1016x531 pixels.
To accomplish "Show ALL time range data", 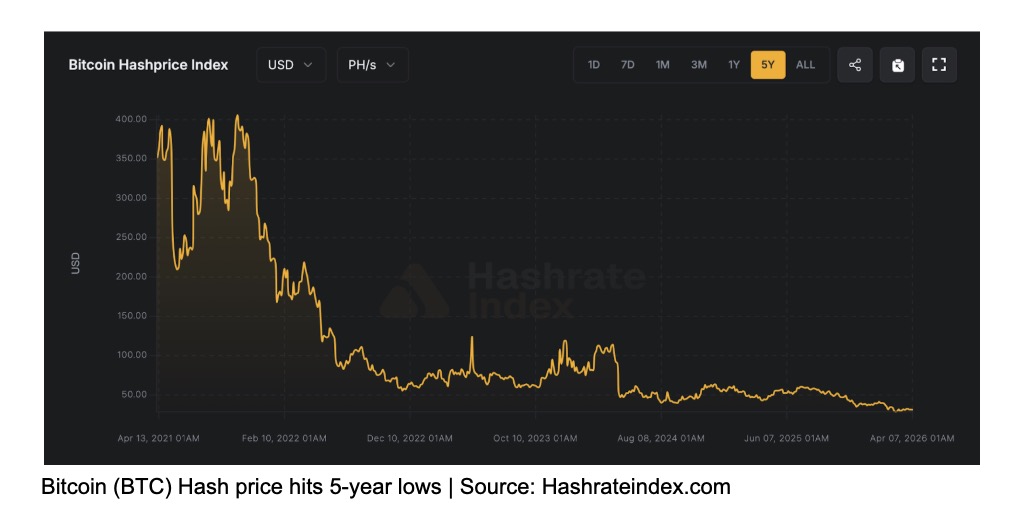I will pos(805,65).
